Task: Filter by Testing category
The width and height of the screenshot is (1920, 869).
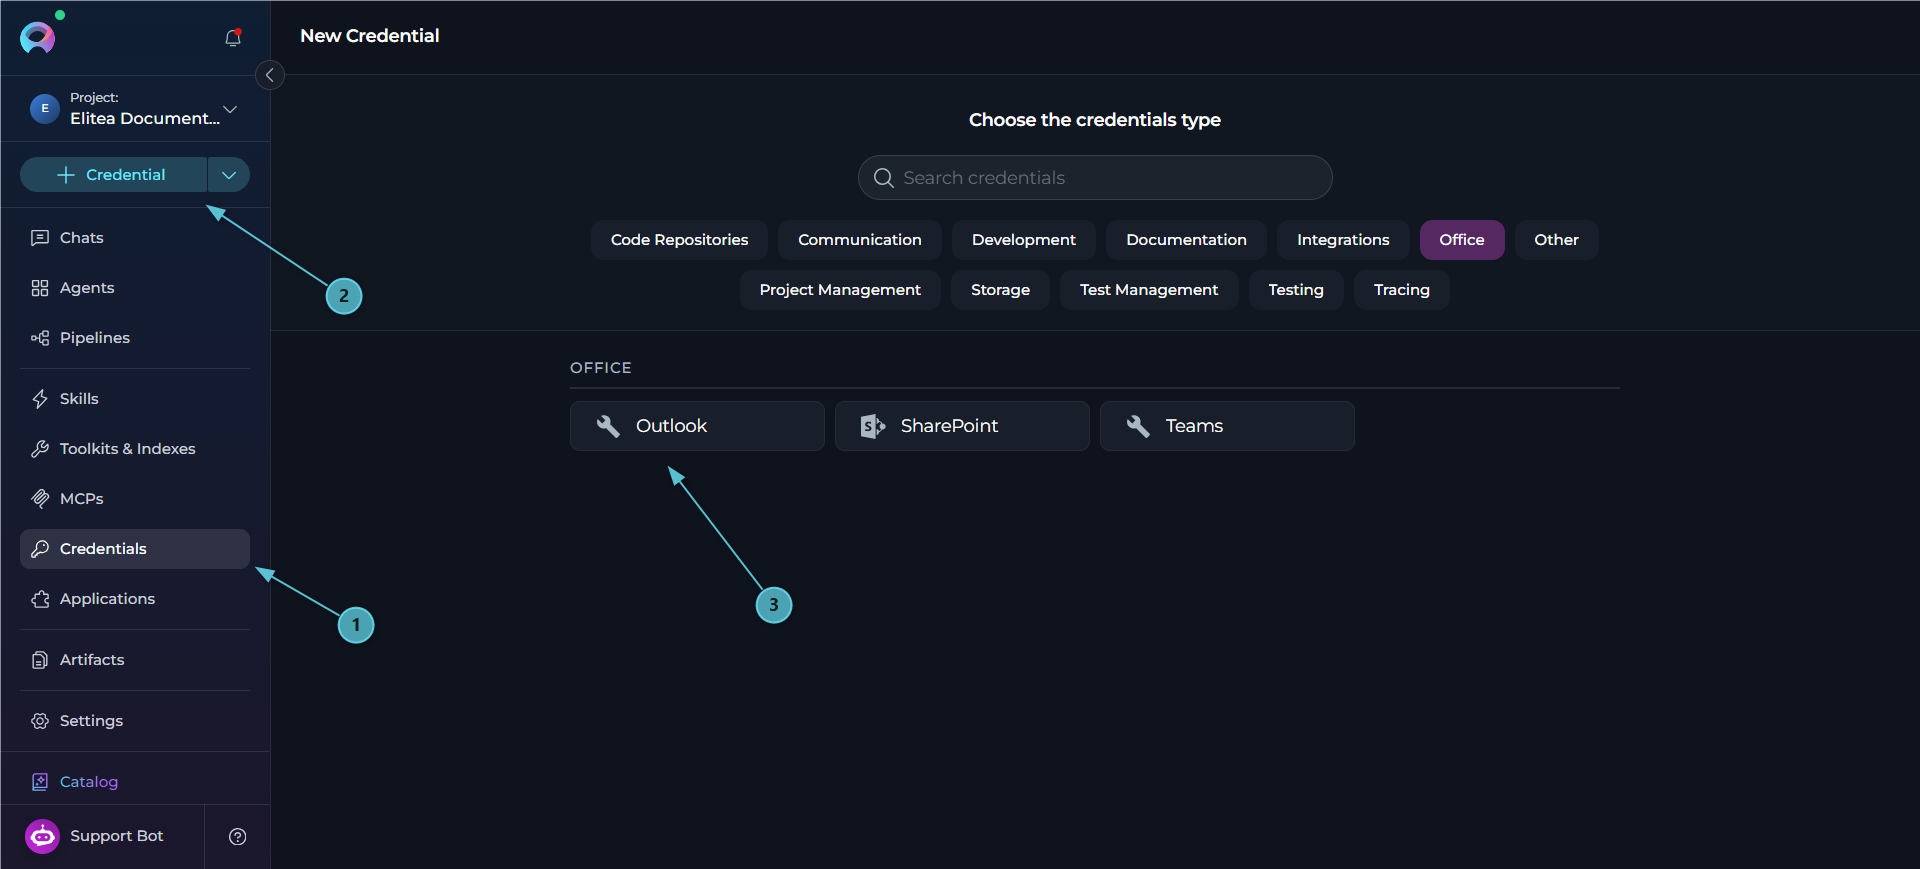Action: [x=1296, y=290]
